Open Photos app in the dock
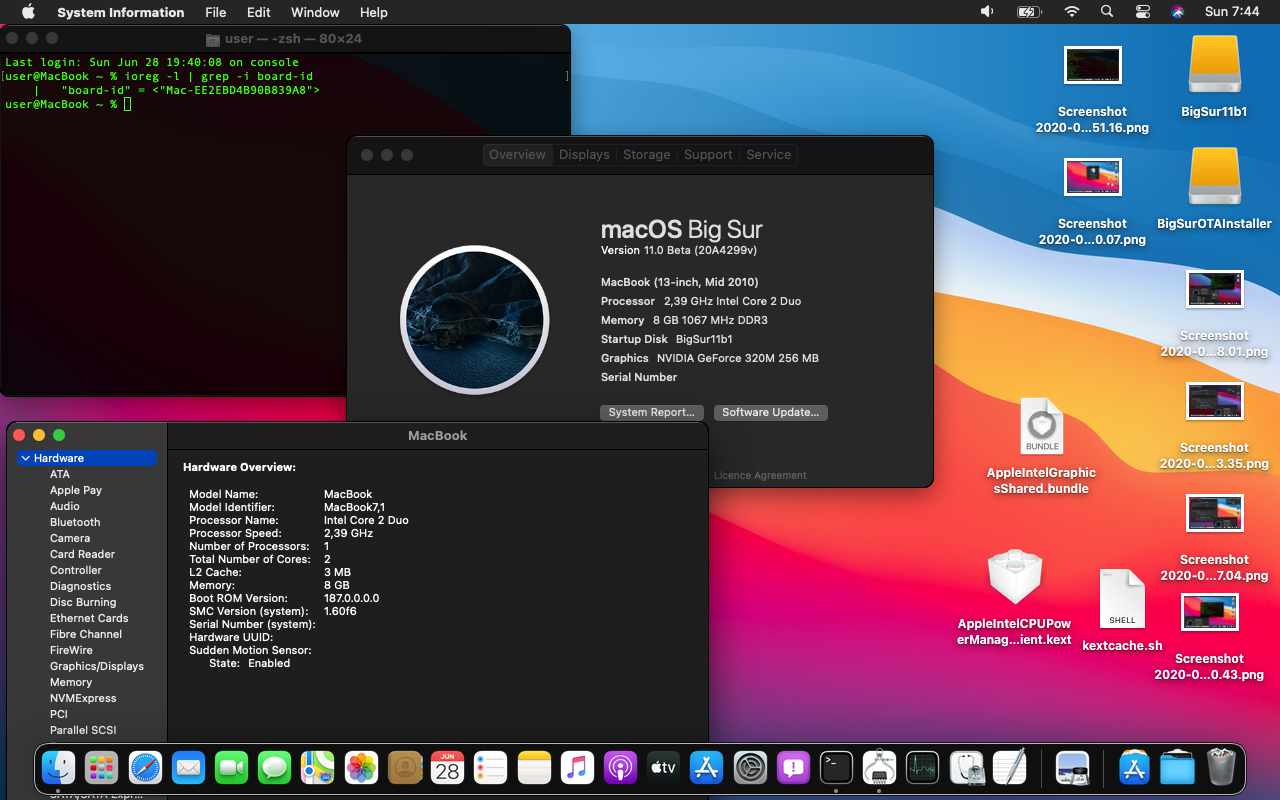This screenshot has width=1280, height=800. point(361,768)
